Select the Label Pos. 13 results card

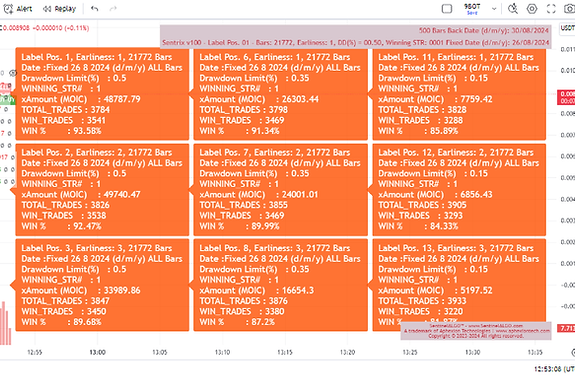[x=459, y=285]
